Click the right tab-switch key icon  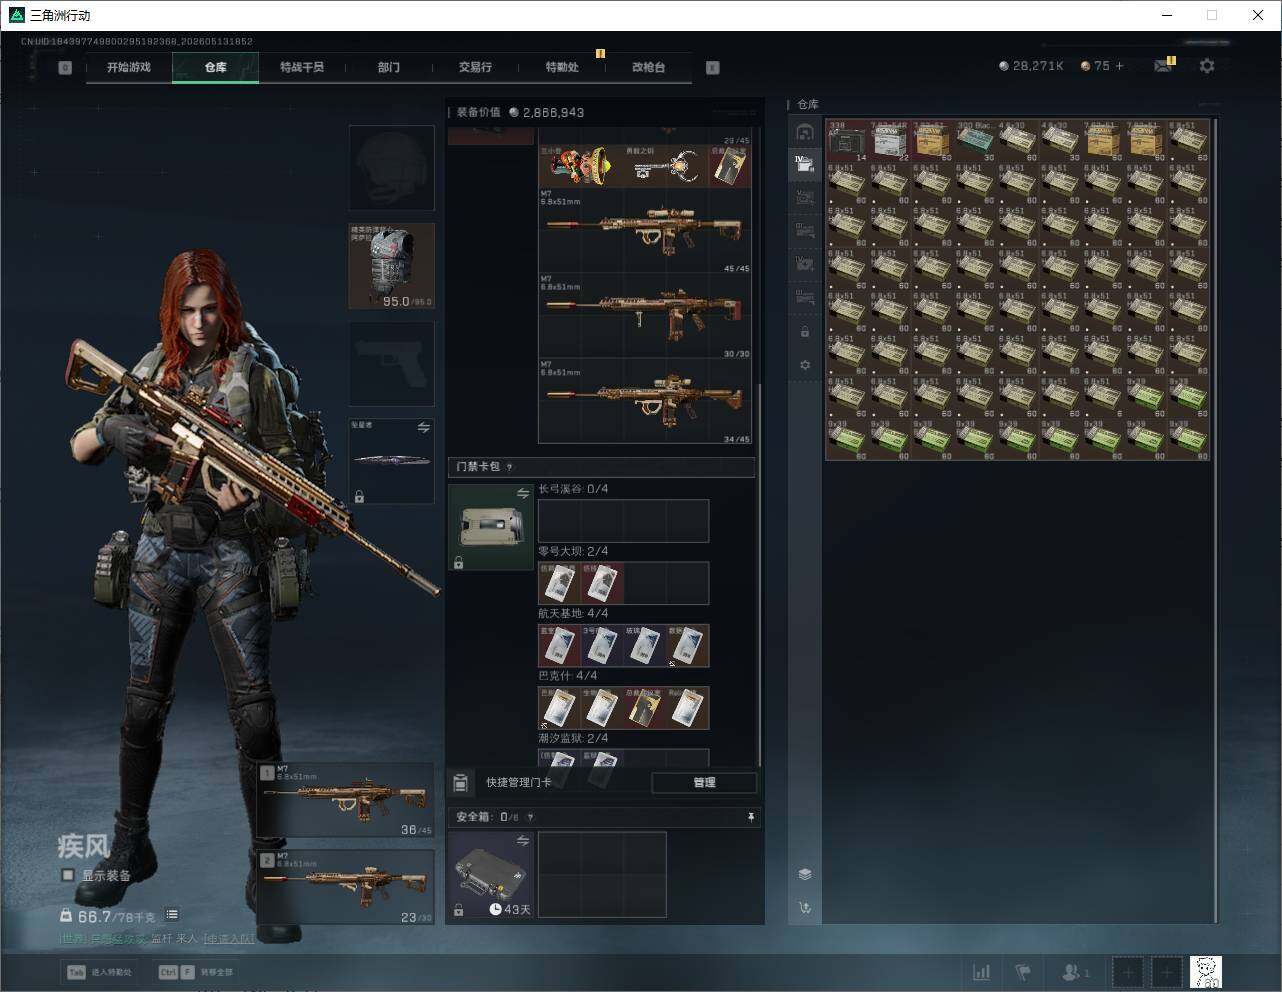click(x=712, y=68)
